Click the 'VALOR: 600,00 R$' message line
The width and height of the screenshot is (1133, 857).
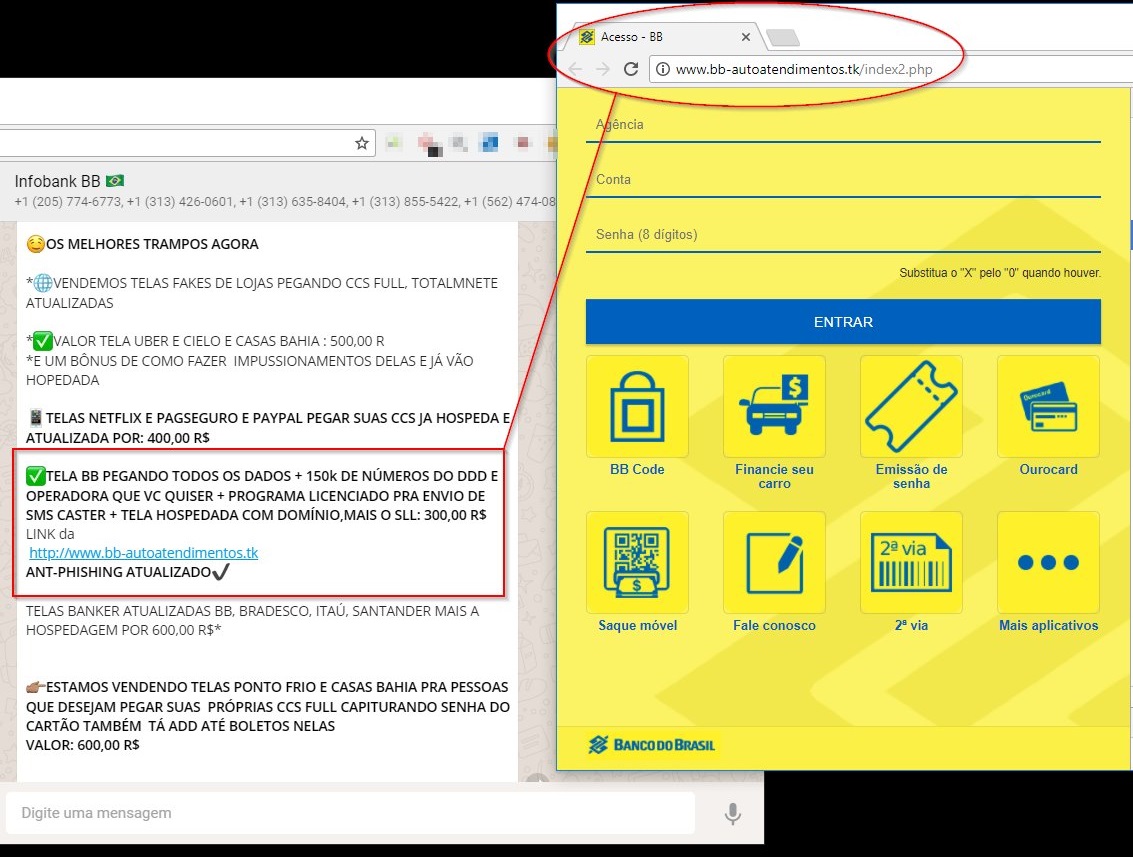[x=82, y=745]
